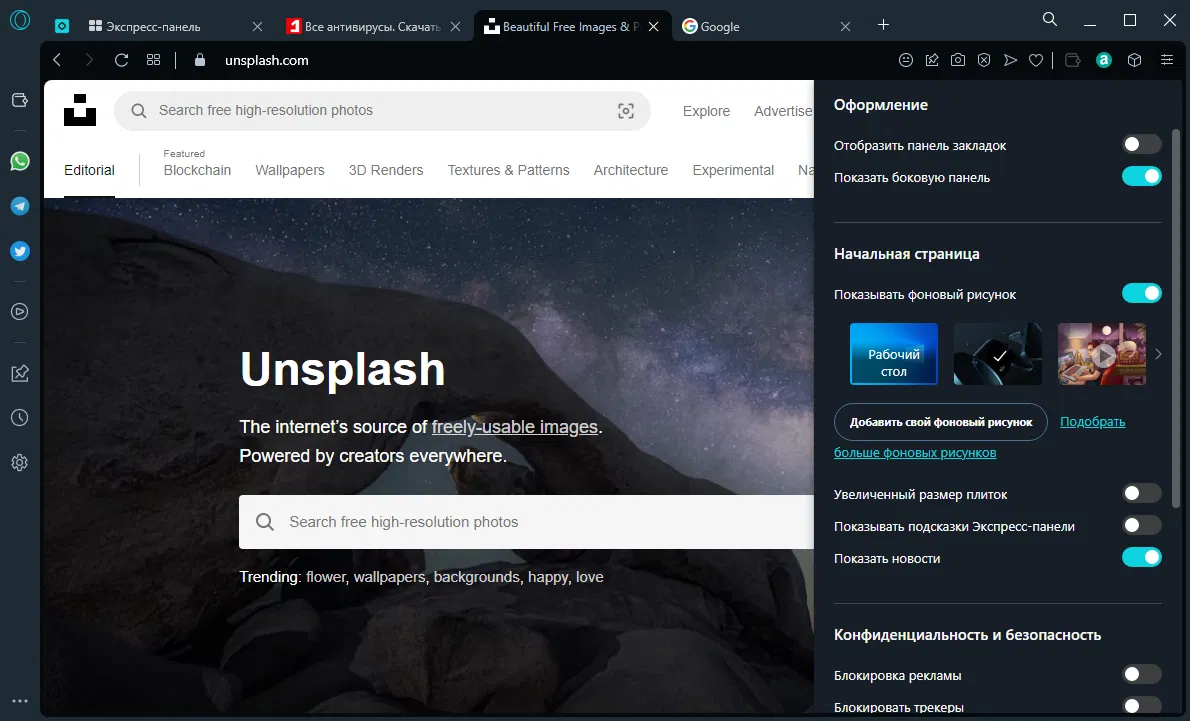1190x721 pixels.
Task: Select Editorial category on Unsplash
Action: pyautogui.click(x=90, y=170)
